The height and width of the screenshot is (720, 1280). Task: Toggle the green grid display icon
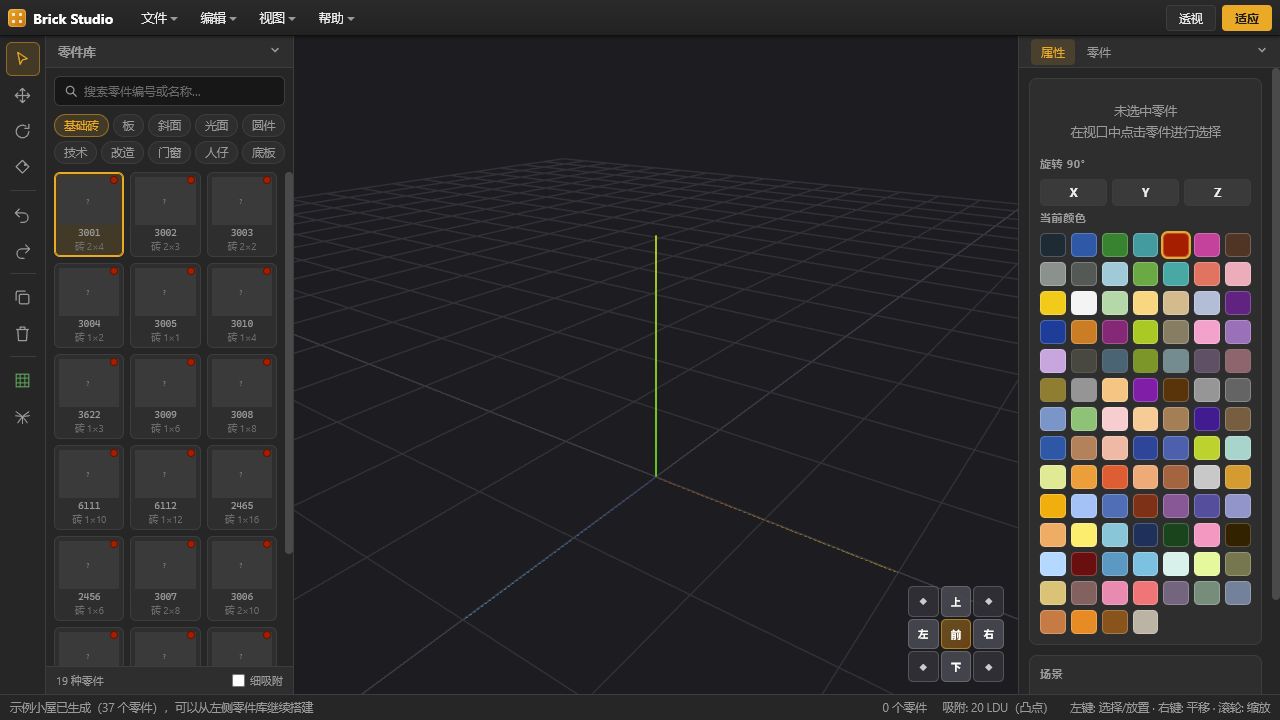click(23, 381)
